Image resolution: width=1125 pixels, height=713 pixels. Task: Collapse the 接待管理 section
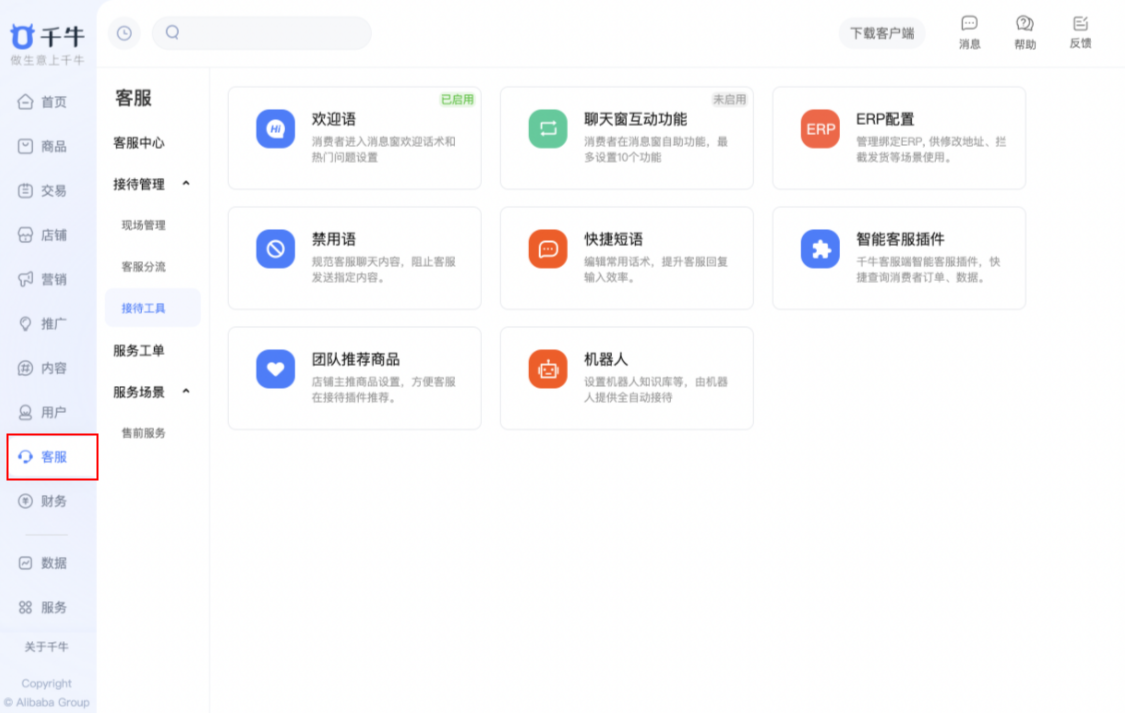(186, 184)
